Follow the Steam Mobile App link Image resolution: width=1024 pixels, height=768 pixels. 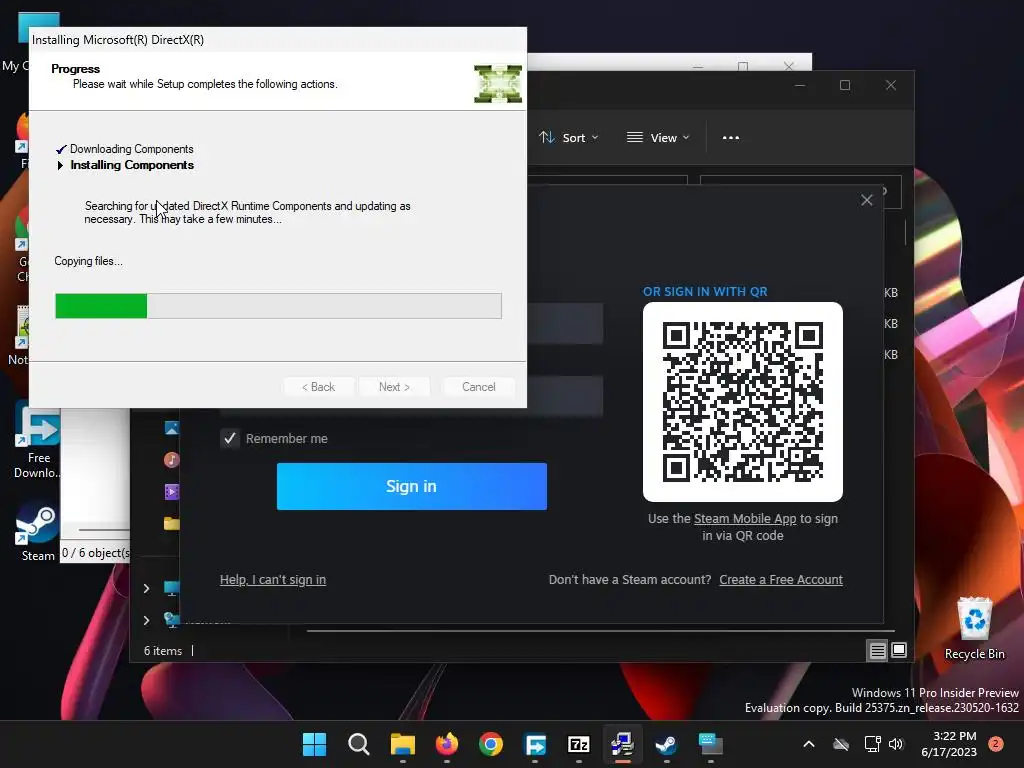[x=745, y=519]
